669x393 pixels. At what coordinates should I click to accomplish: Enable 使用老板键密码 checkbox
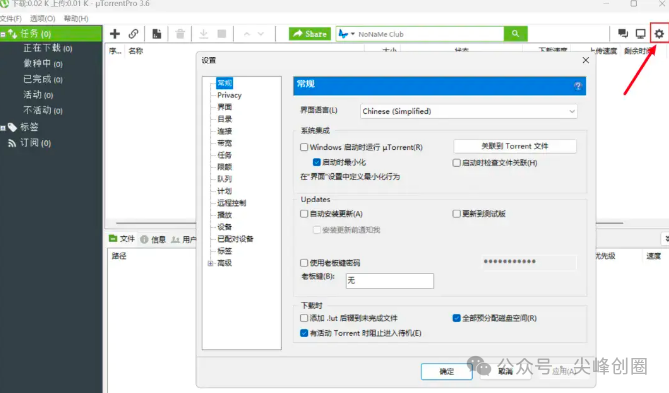click(x=304, y=263)
